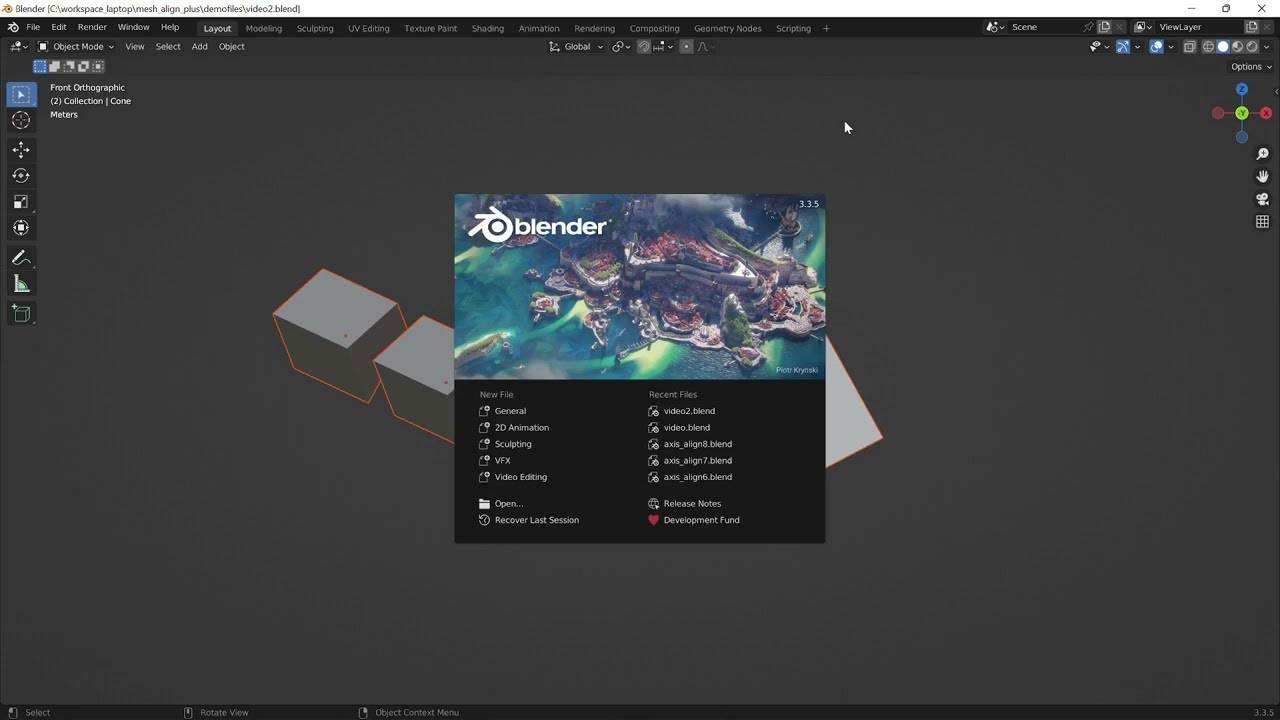Open the pivot point dropdown
The image size is (1280, 720).
click(621, 47)
